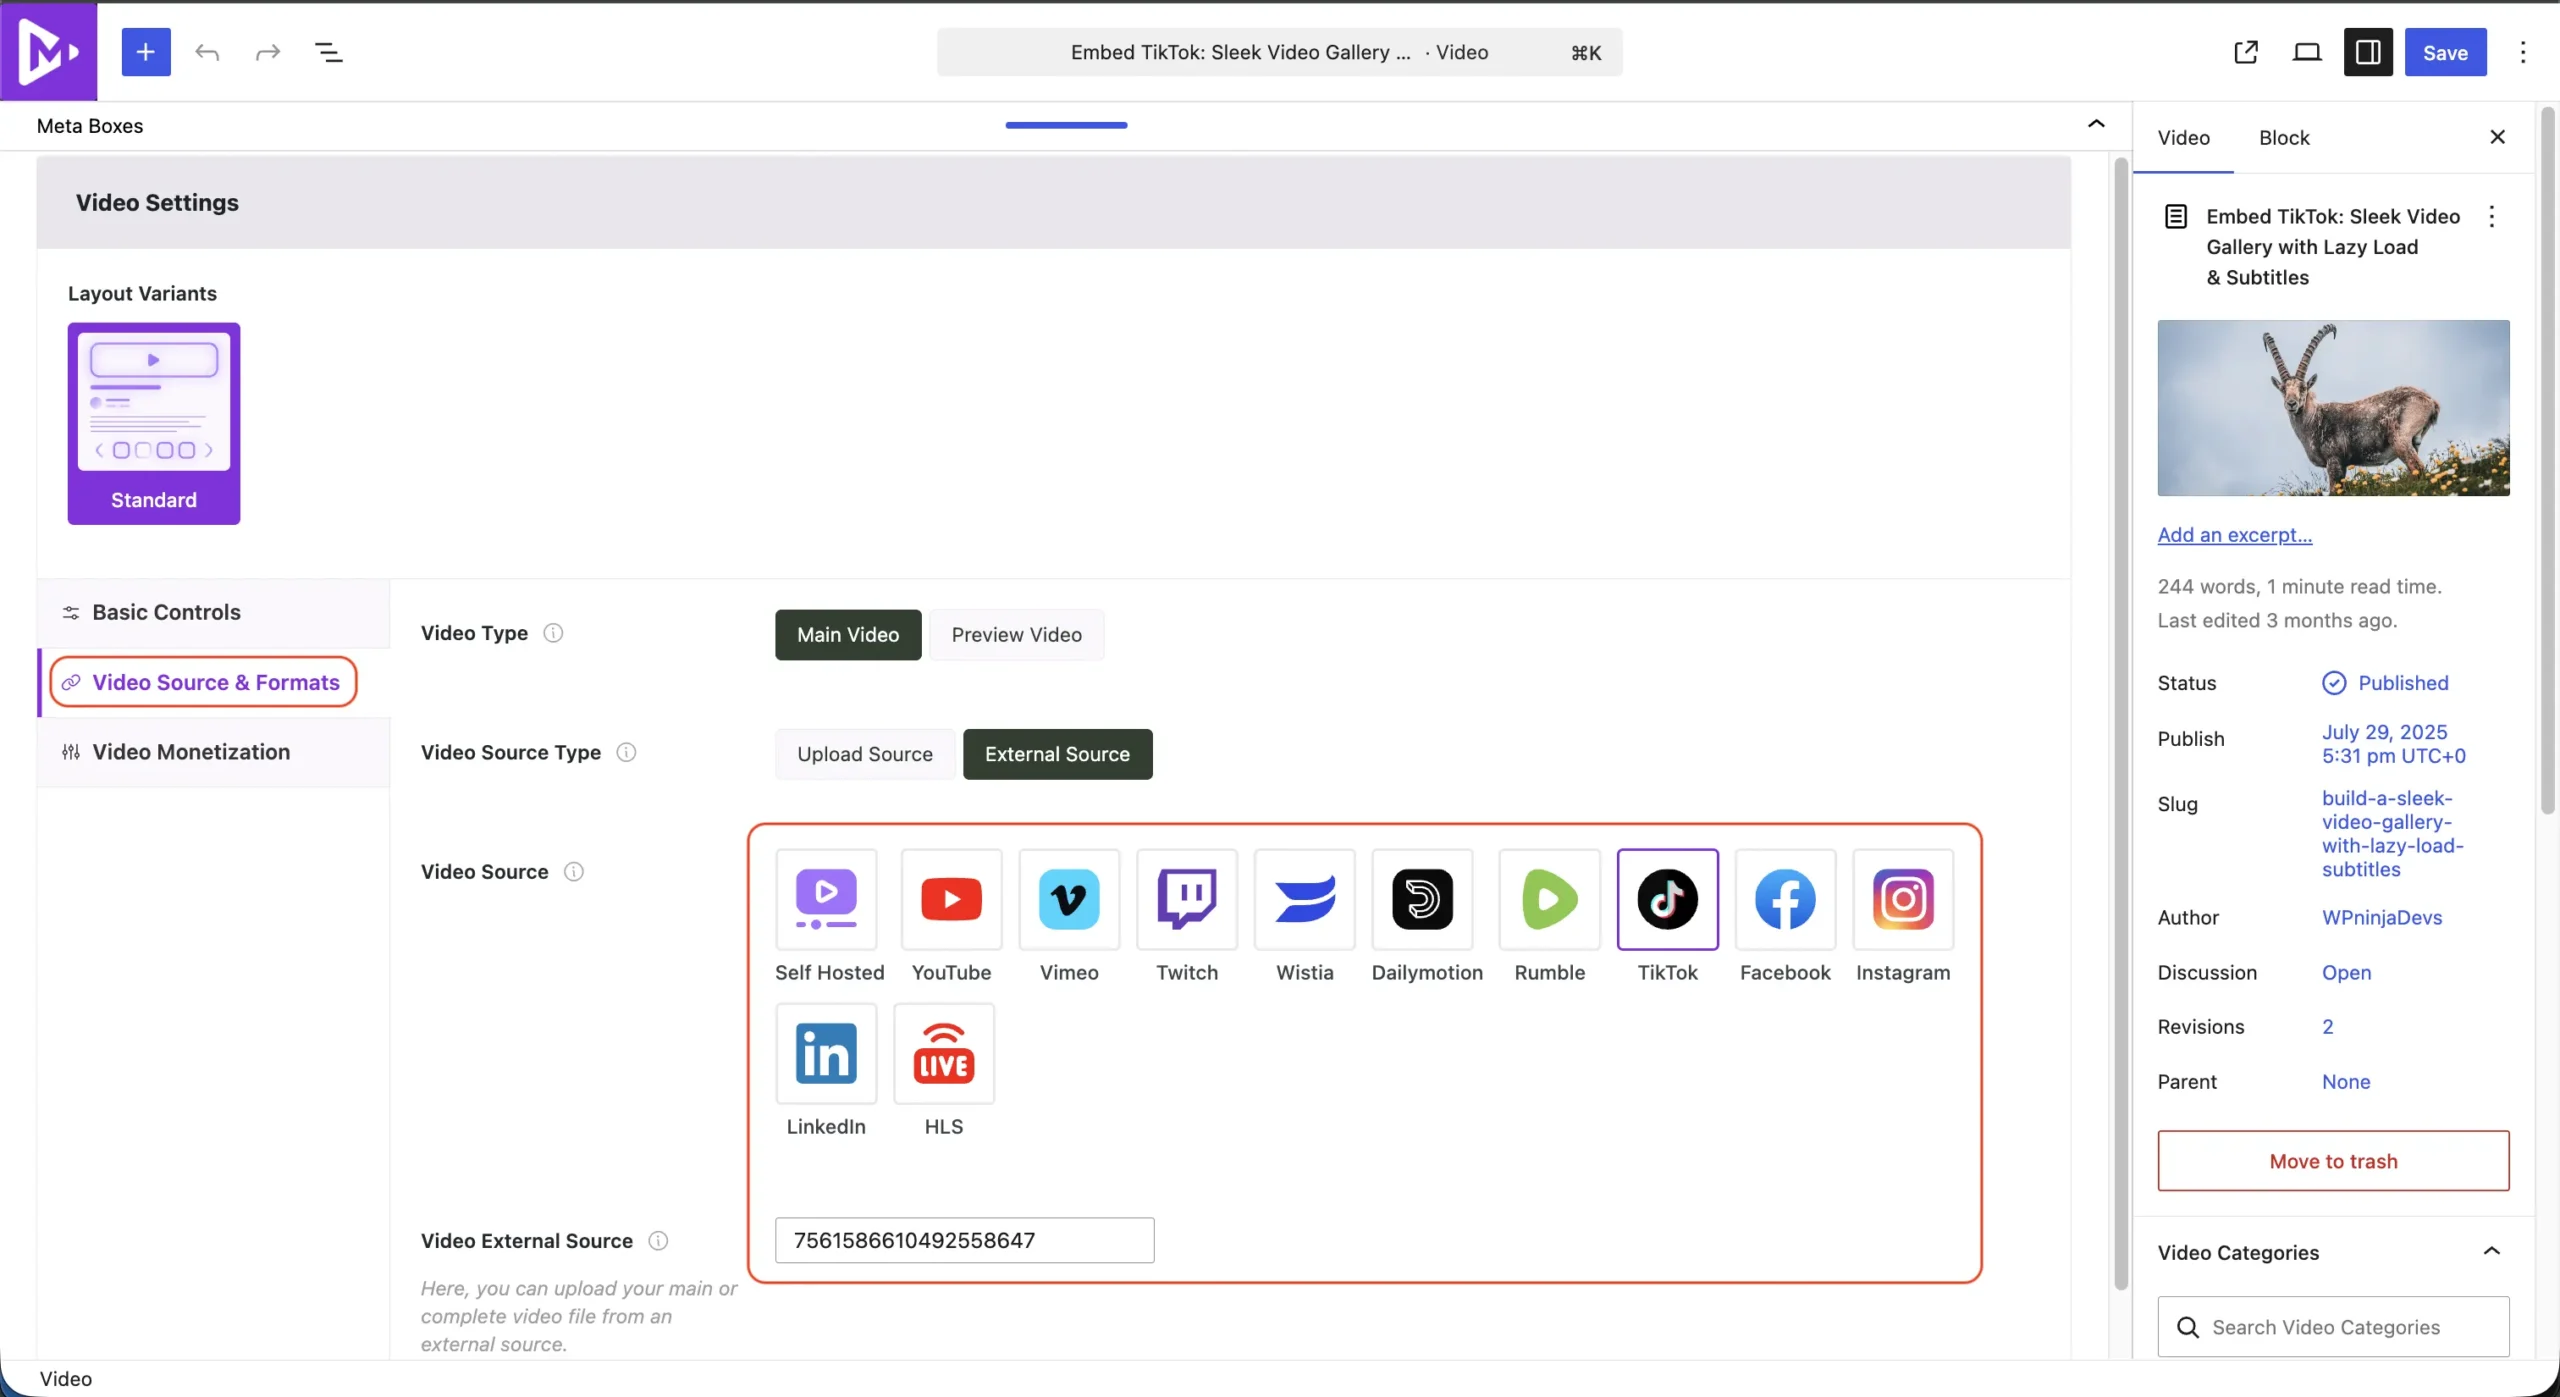This screenshot has width=2560, height=1397.
Task: Select the Vimeo video source
Action: [1069, 899]
